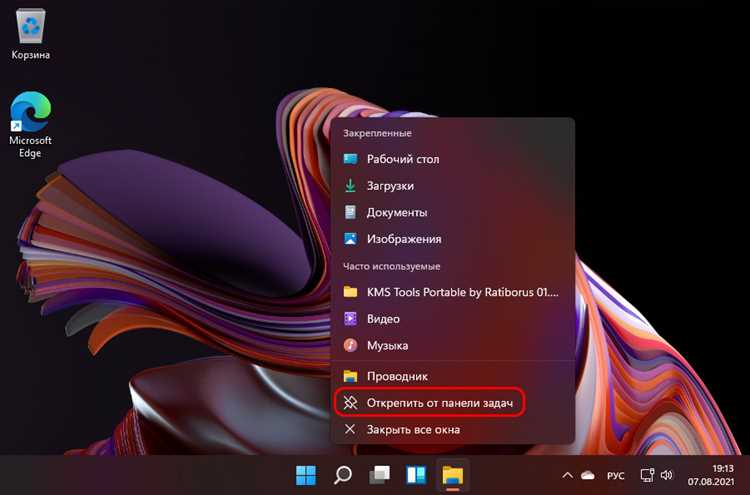Open the Widgets icon on taskbar
The image size is (750, 495).
point(416,475)
